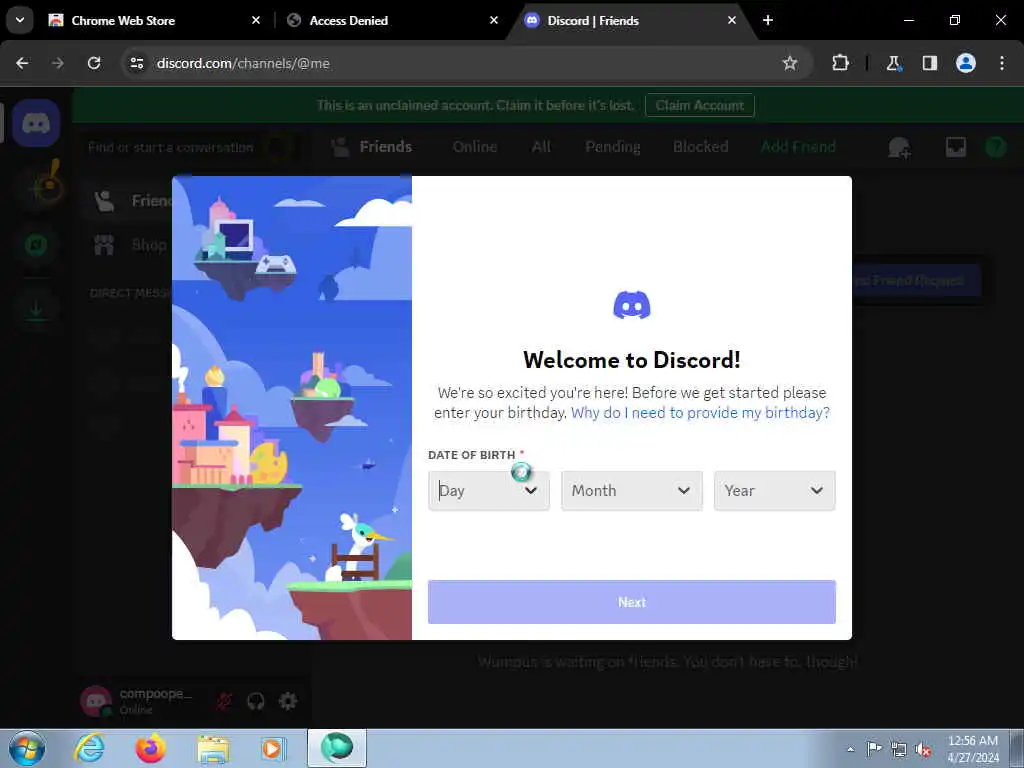Click the Action Center flag tray icon
Image resolution: width=1024 pixels, height=768 pixels.
tap(874, 749)
